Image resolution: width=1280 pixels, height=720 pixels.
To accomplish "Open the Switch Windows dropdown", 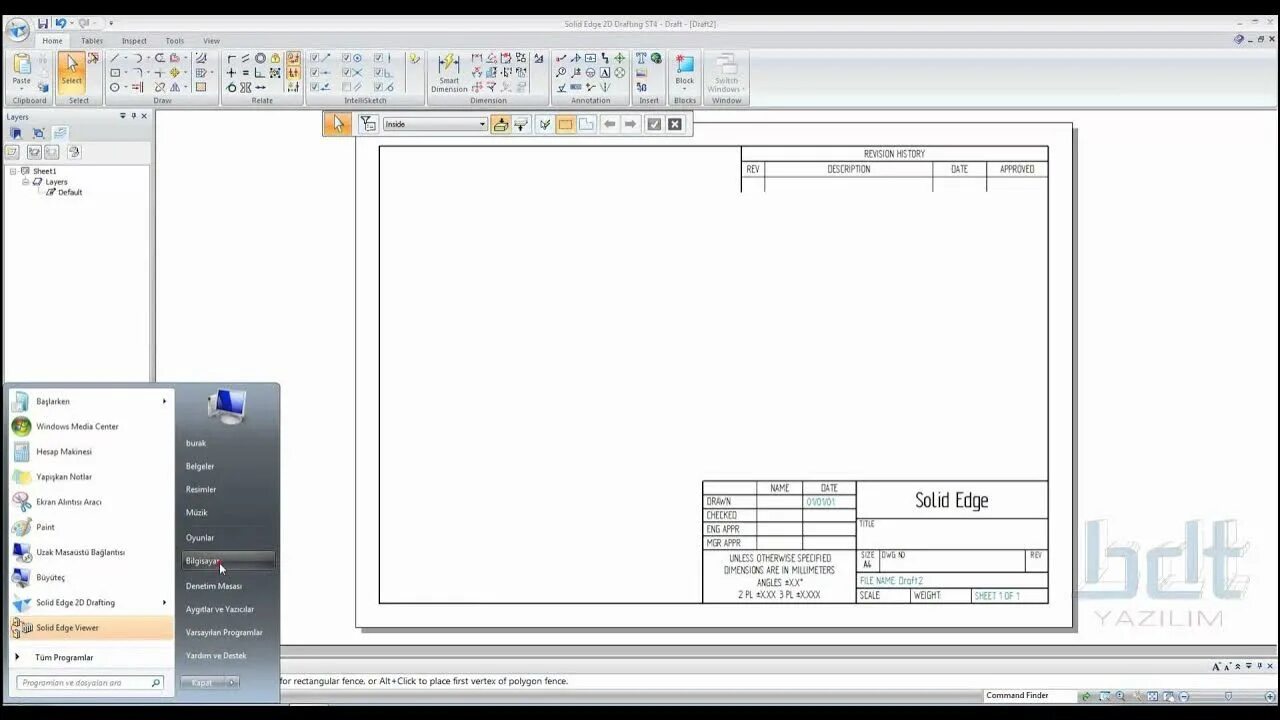I will (x=726, y=72).
